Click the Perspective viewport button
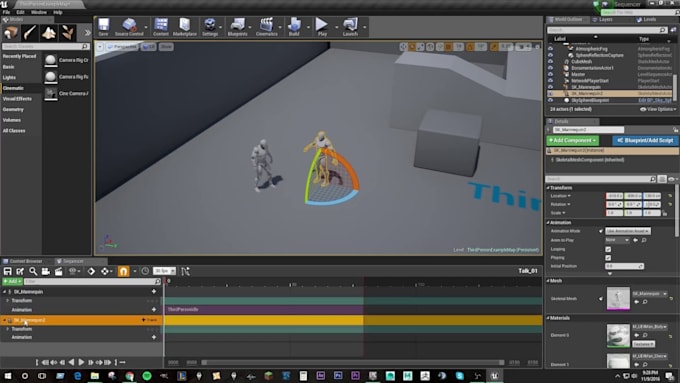 click(x=122, y=46)
